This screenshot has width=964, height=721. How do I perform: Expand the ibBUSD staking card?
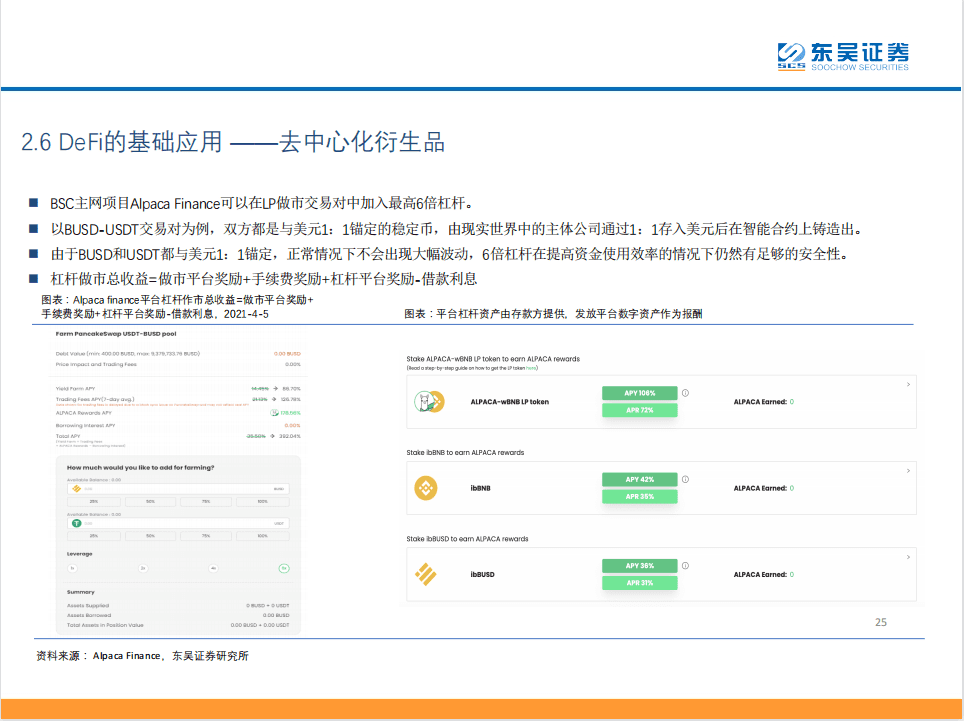coord(906,556)
